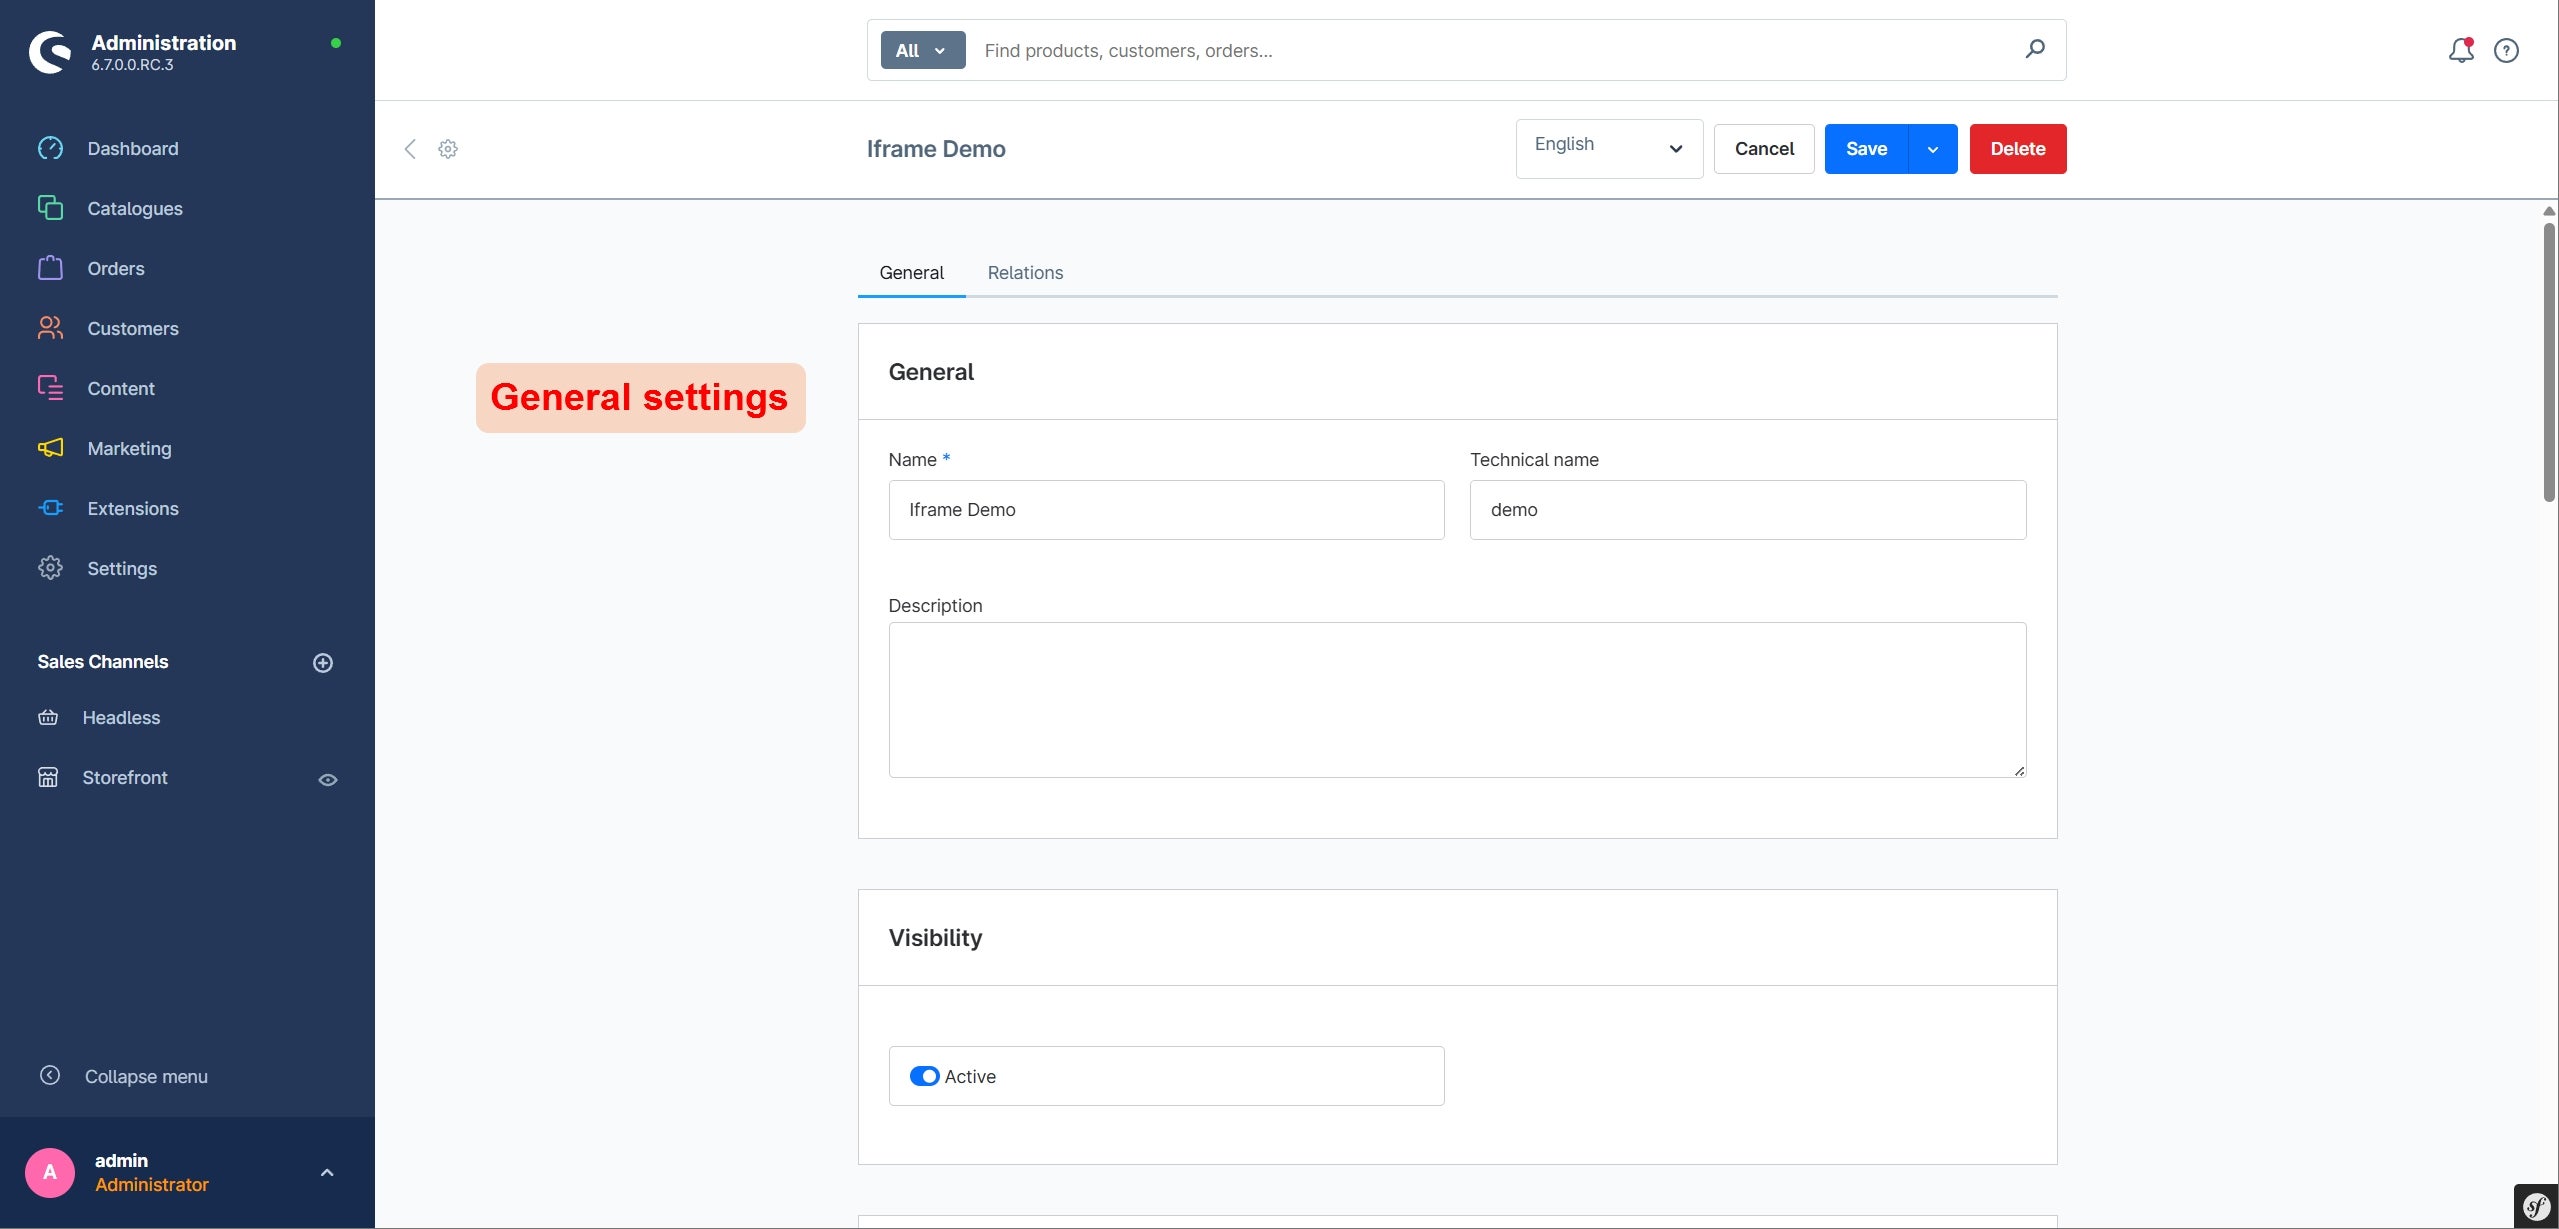Click the Shopware logo icon
This screenshot has width=2559, height=1229.
(x=50, y=51)
